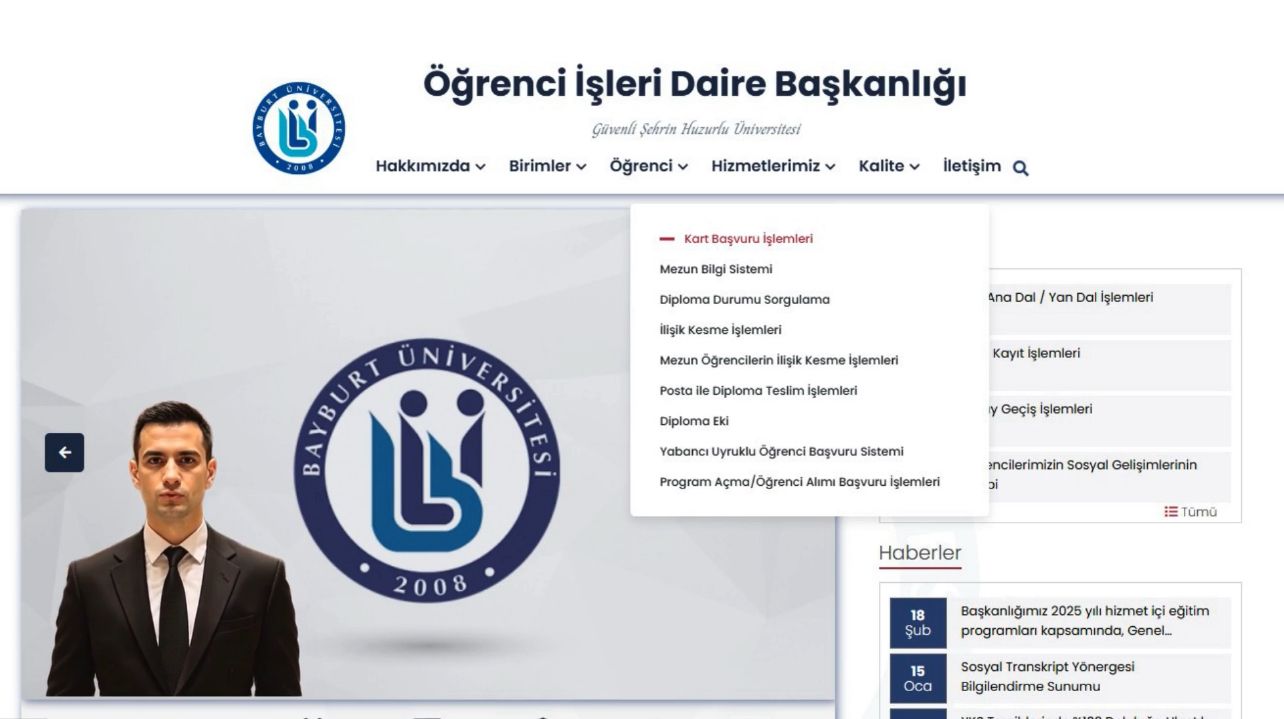Click the Haberler section heading
The height and width of the screenshot is (719, 1284).
click(920, 553)
